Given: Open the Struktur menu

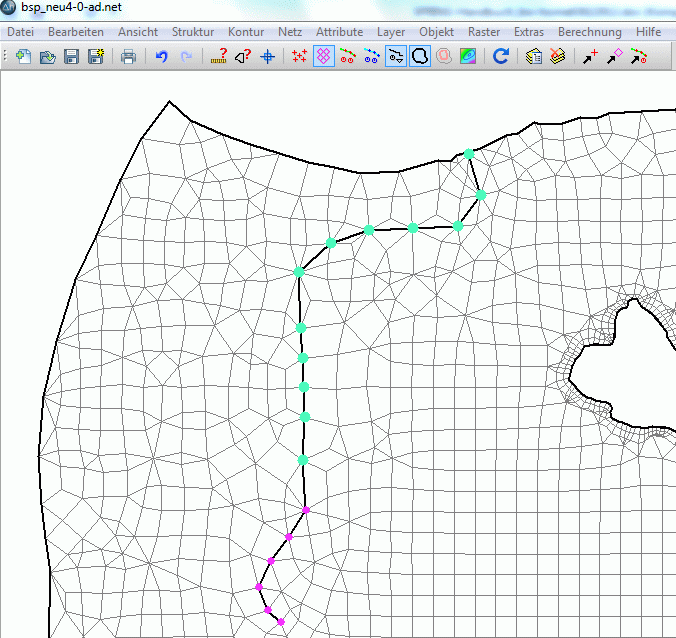Looking at the screenshot, I should pos(193,32).
